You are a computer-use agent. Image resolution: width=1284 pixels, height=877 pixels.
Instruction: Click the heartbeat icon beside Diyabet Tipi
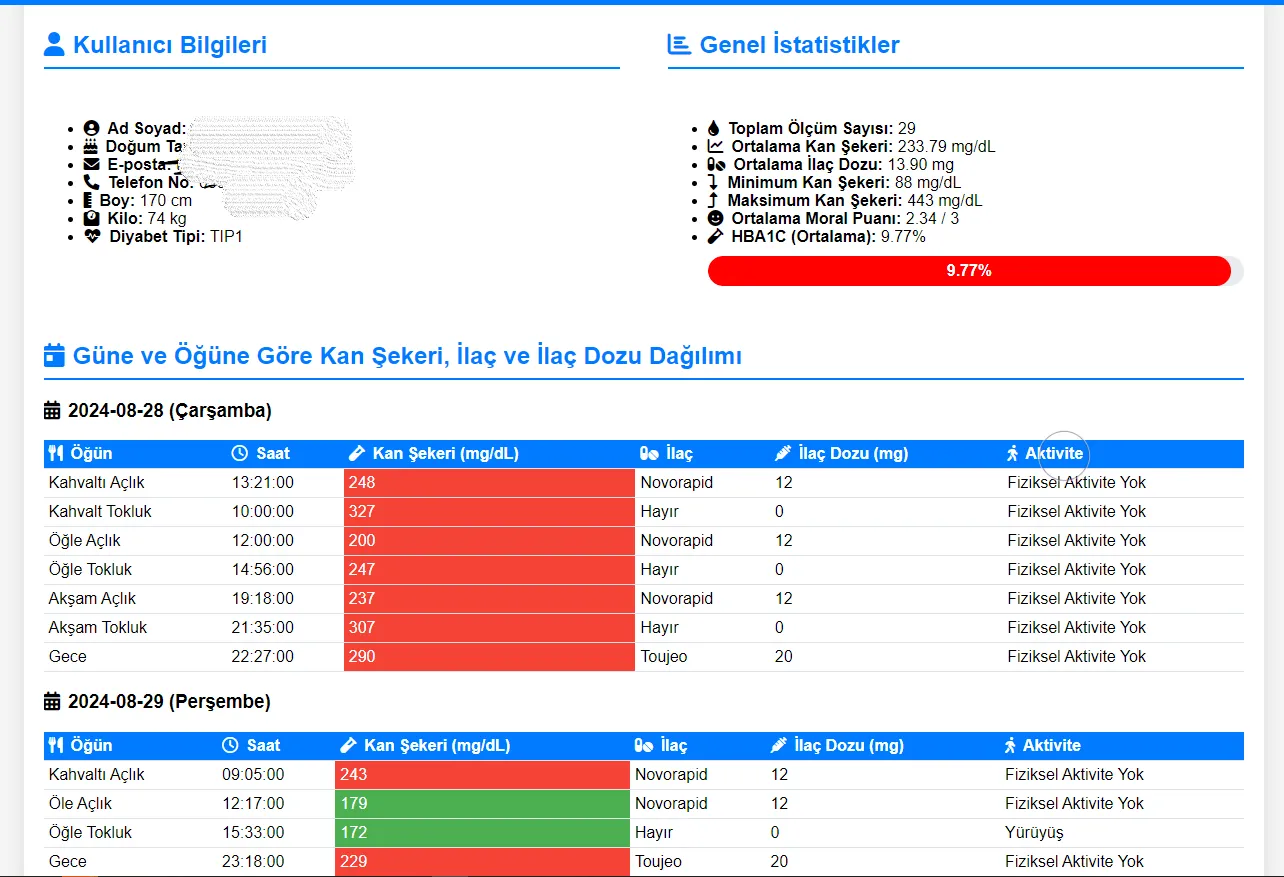(93, 237)
